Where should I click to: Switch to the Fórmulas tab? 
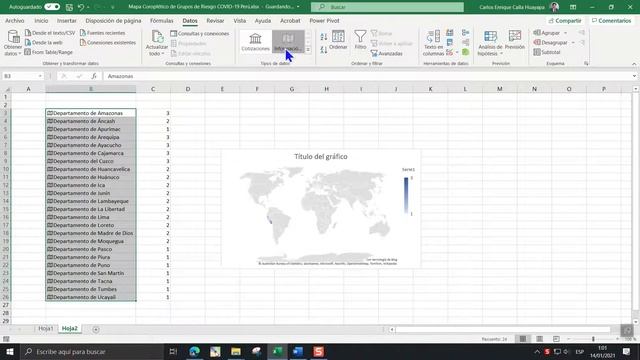click(x=162, y=20)
